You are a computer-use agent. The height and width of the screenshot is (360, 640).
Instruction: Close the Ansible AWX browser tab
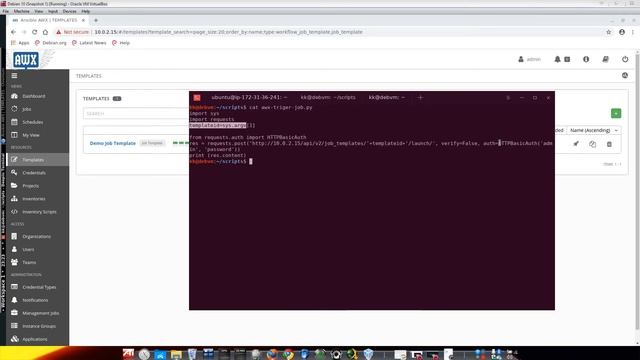pos(83,20)
